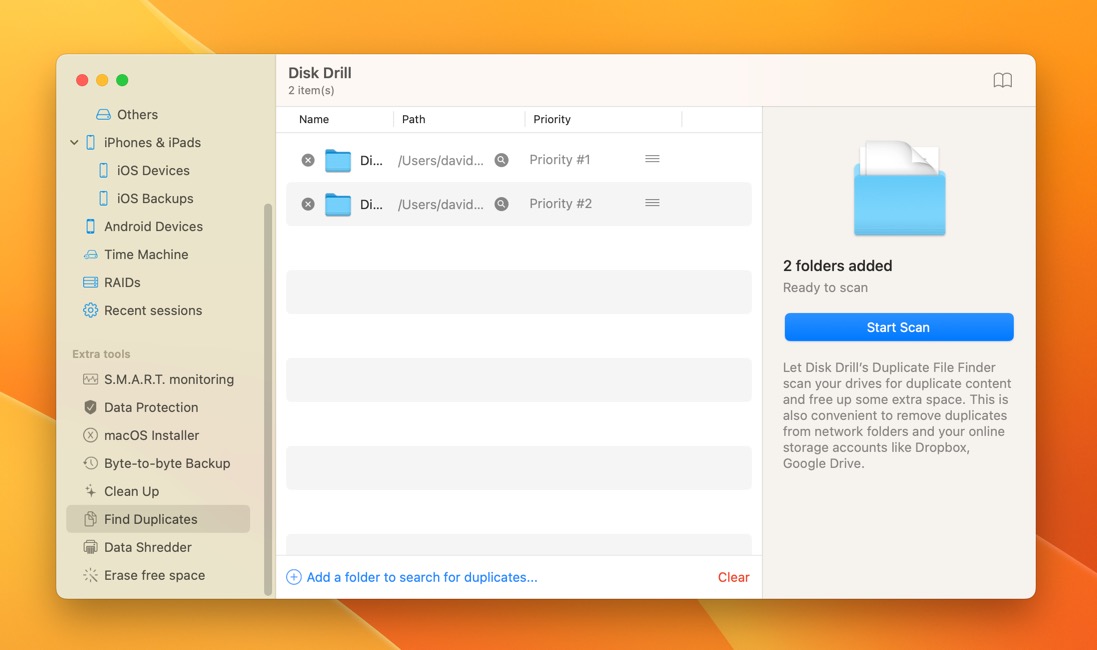Remove the Priority #2 folder entry

click(x=308, y=204)
